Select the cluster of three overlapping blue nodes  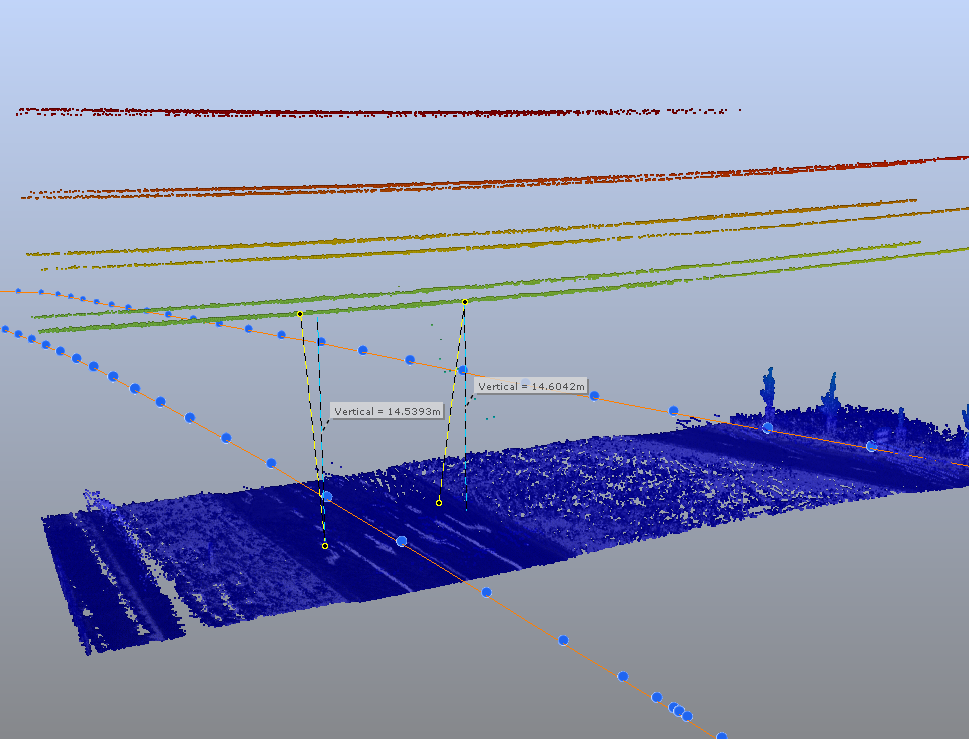coord(680,711)
